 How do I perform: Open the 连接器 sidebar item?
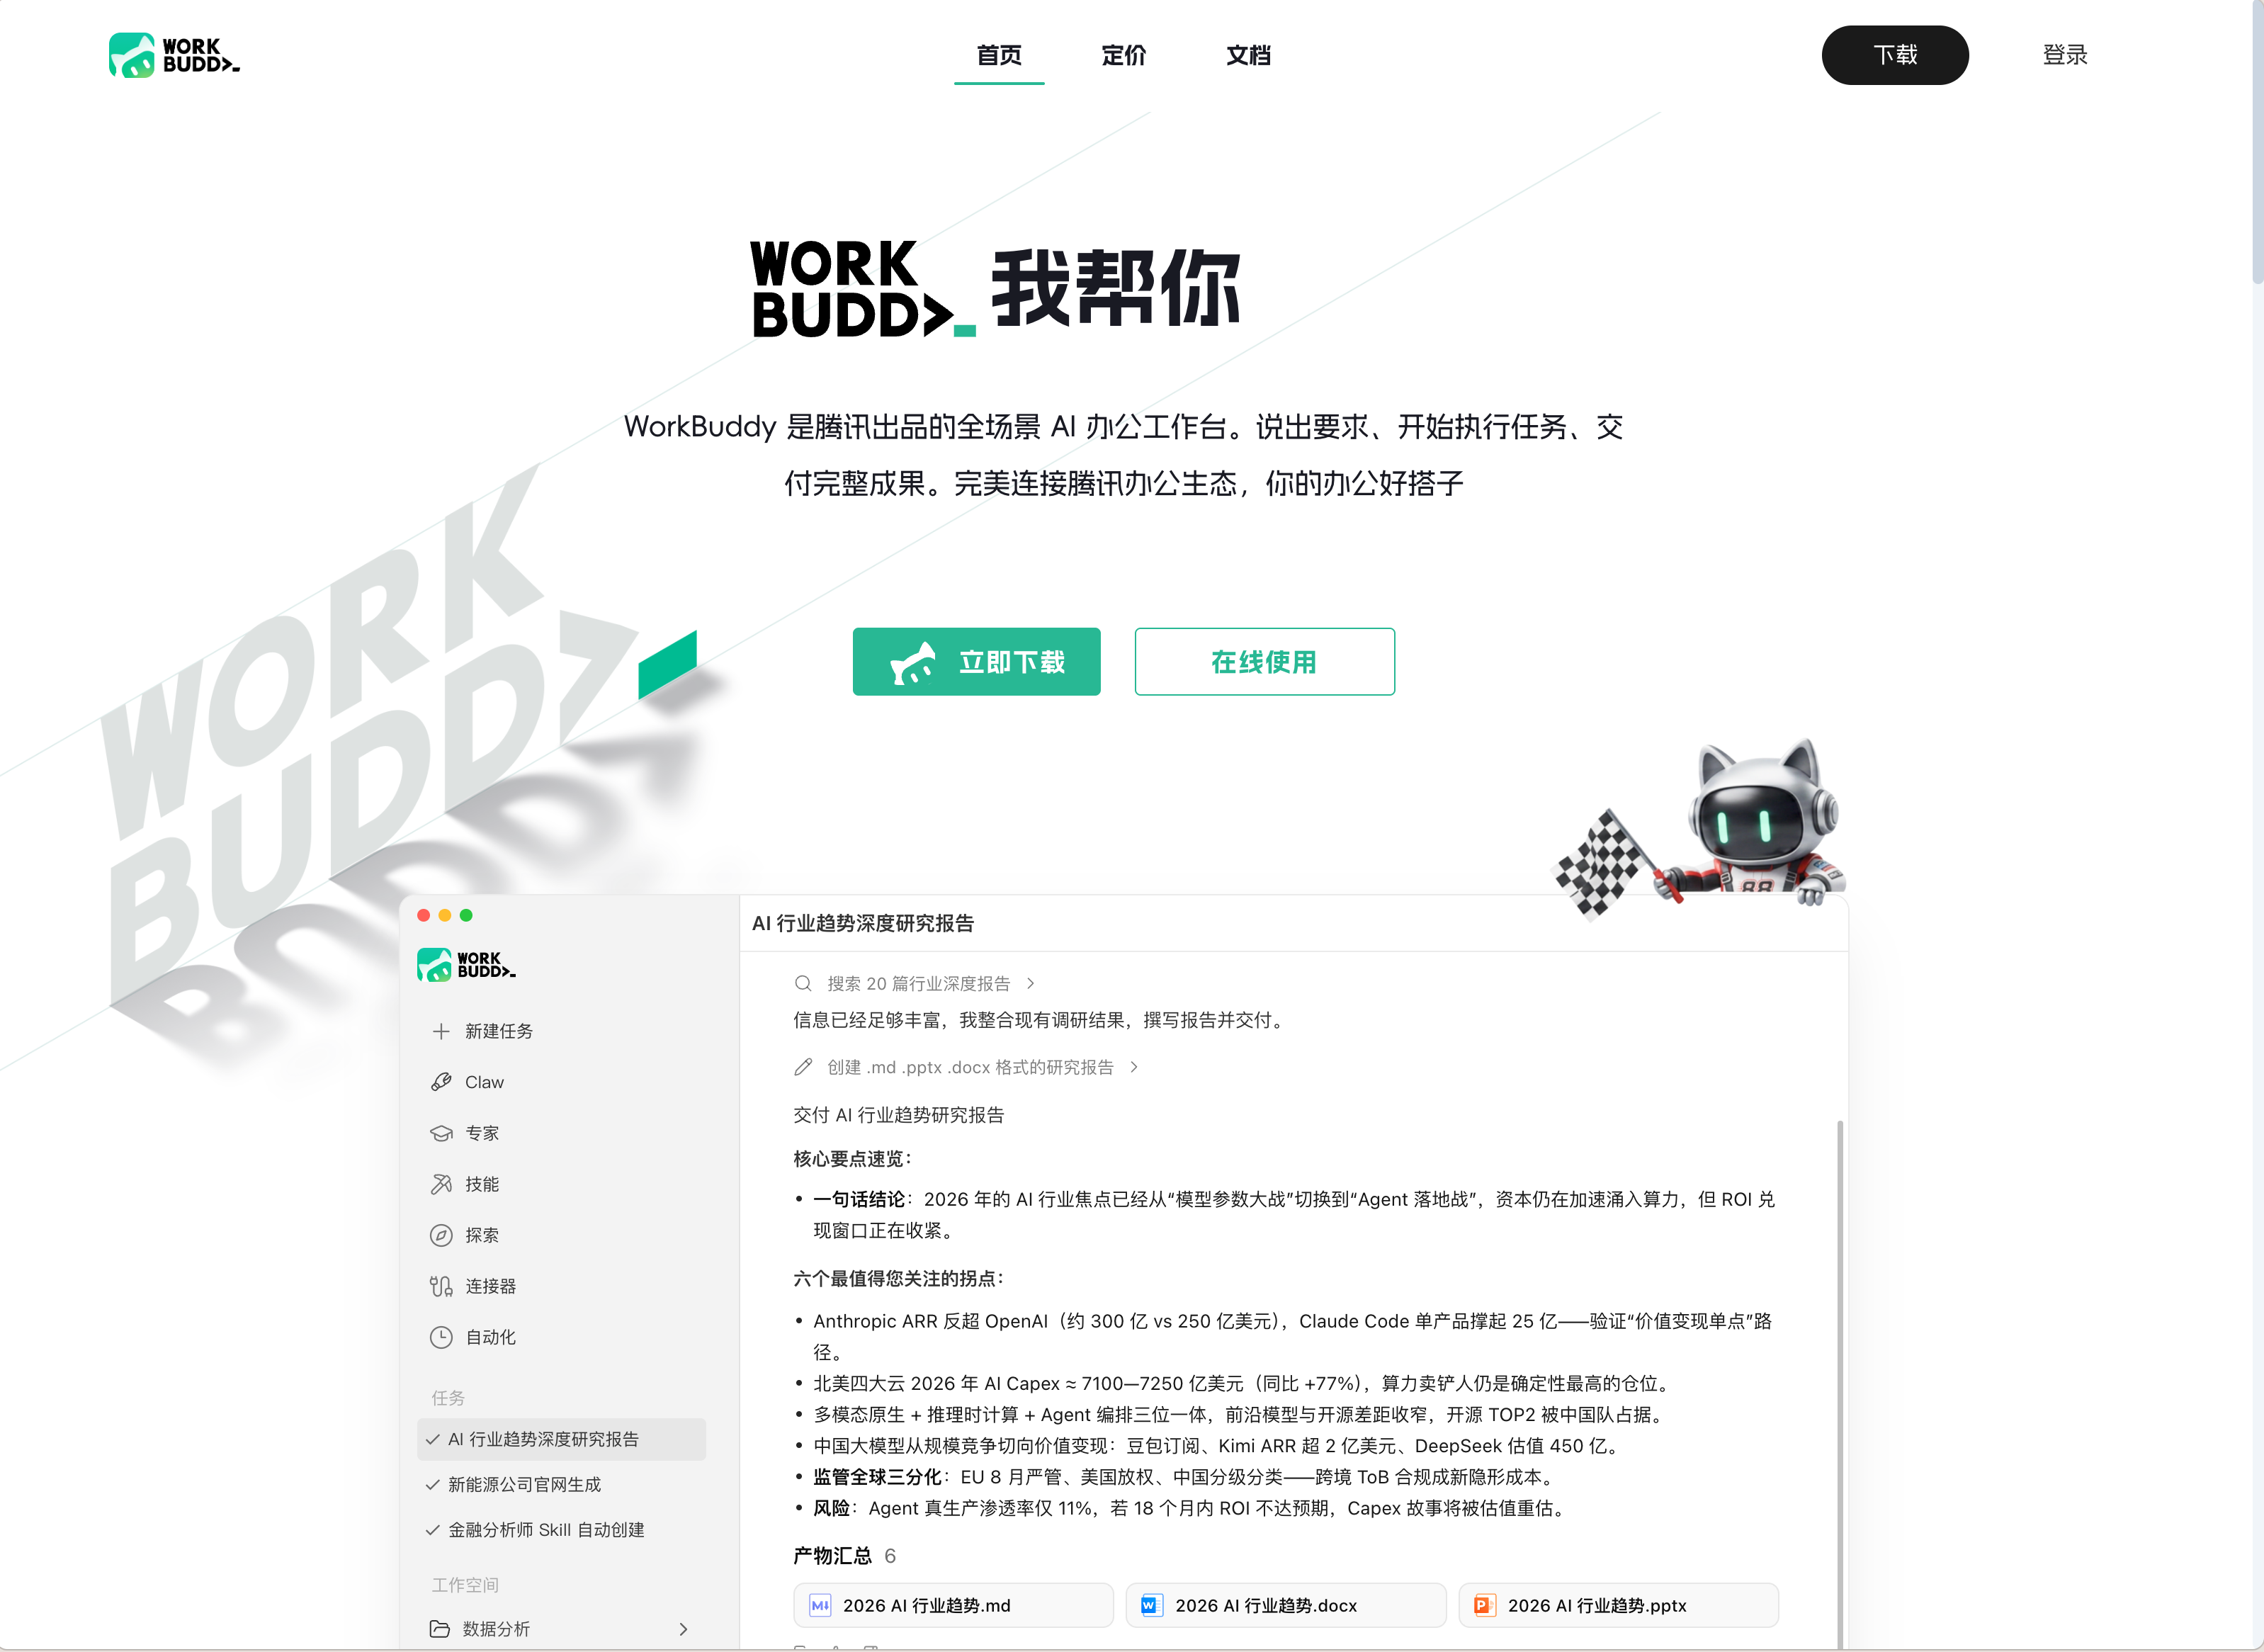(x=490, y=1286)
